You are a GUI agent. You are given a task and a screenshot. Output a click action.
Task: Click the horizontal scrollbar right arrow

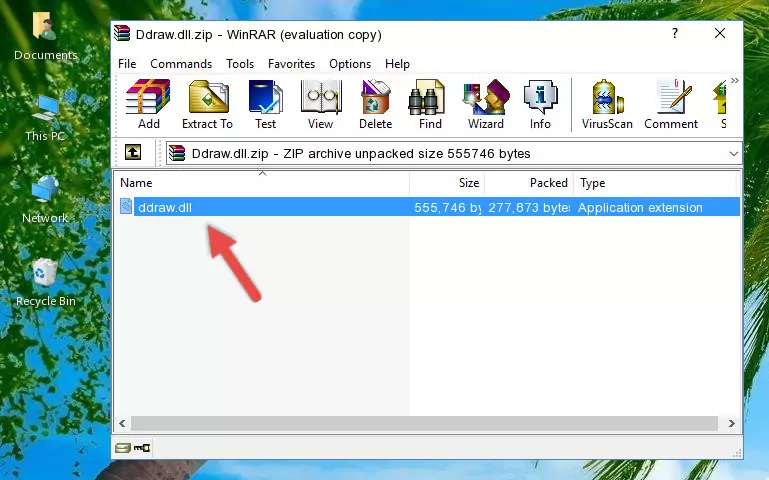(731, 423)
